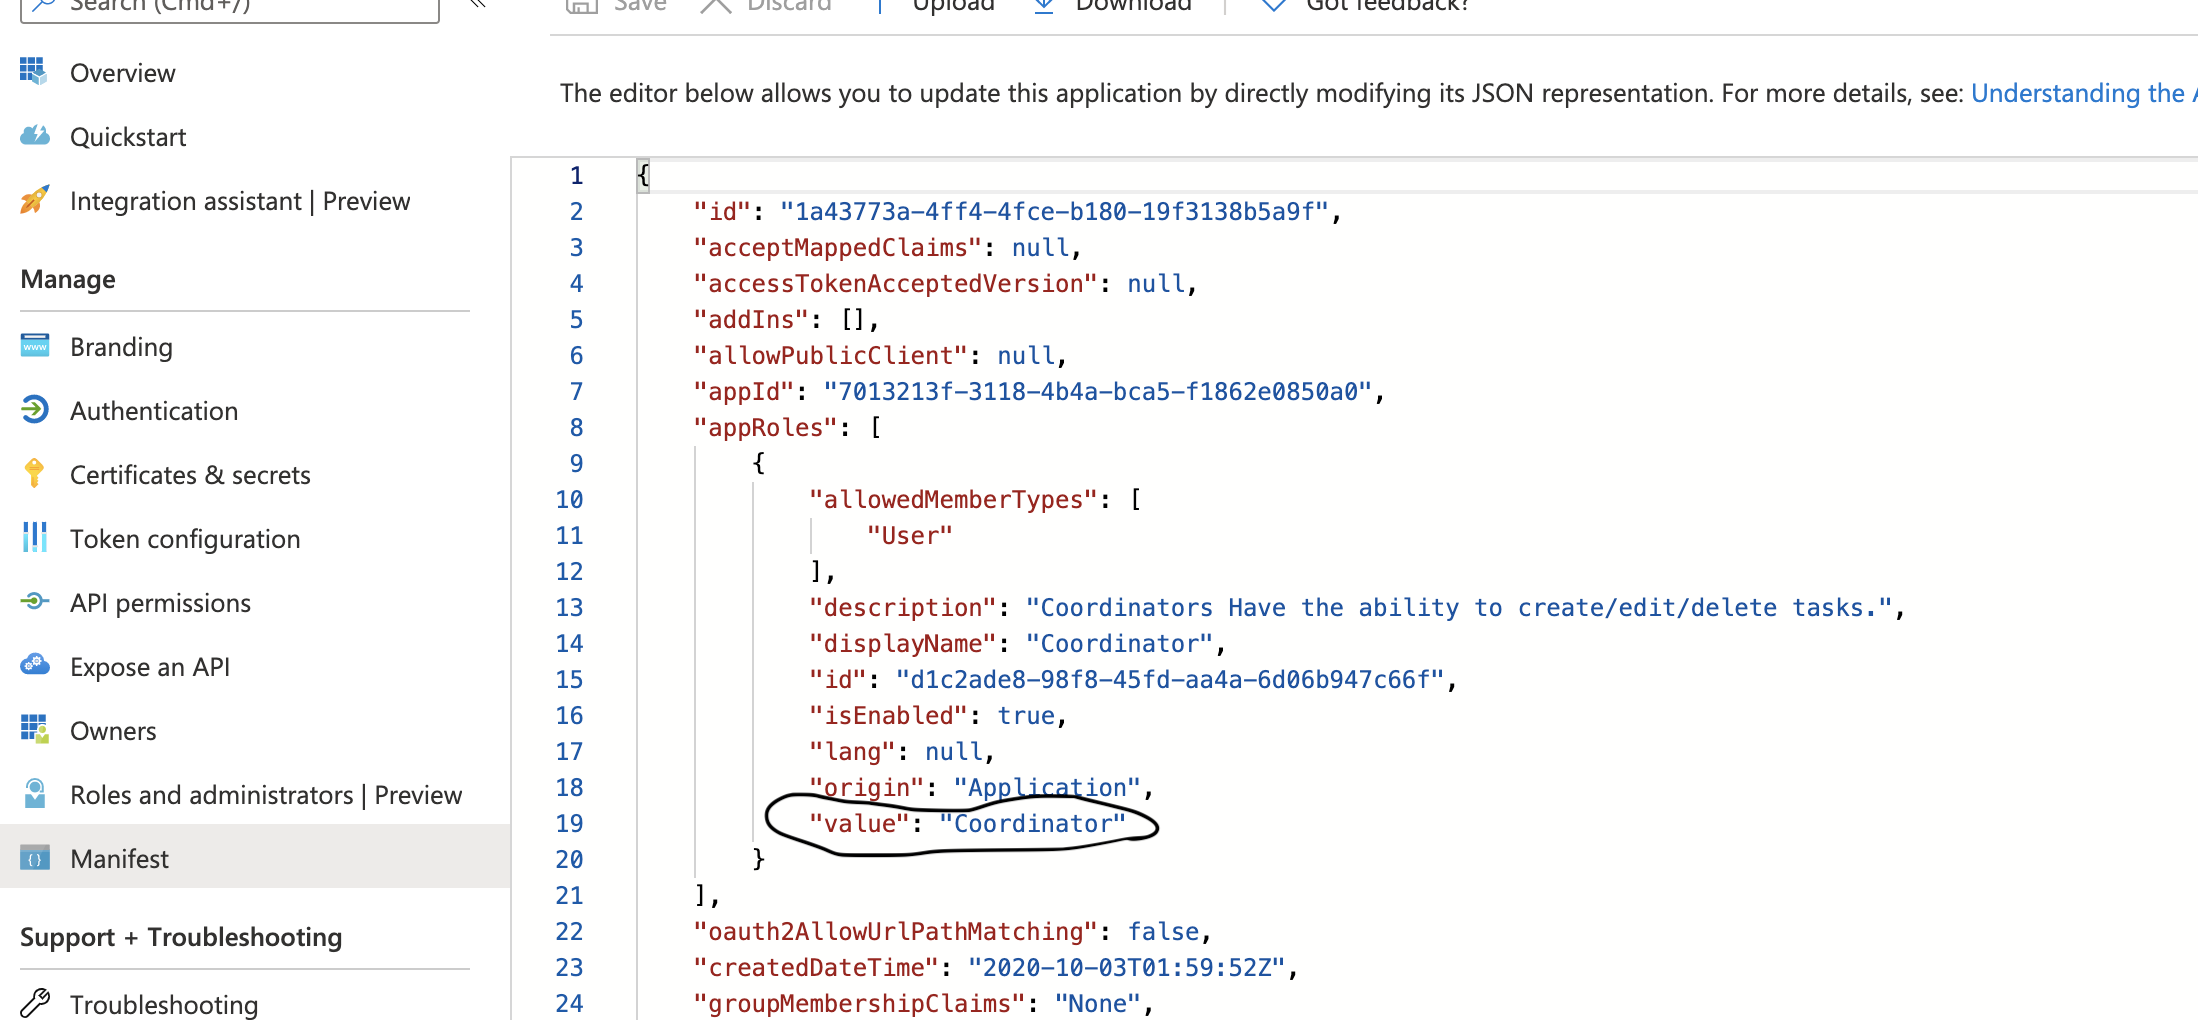Open the Troubleshooting page

click(x=164, y=1004)
